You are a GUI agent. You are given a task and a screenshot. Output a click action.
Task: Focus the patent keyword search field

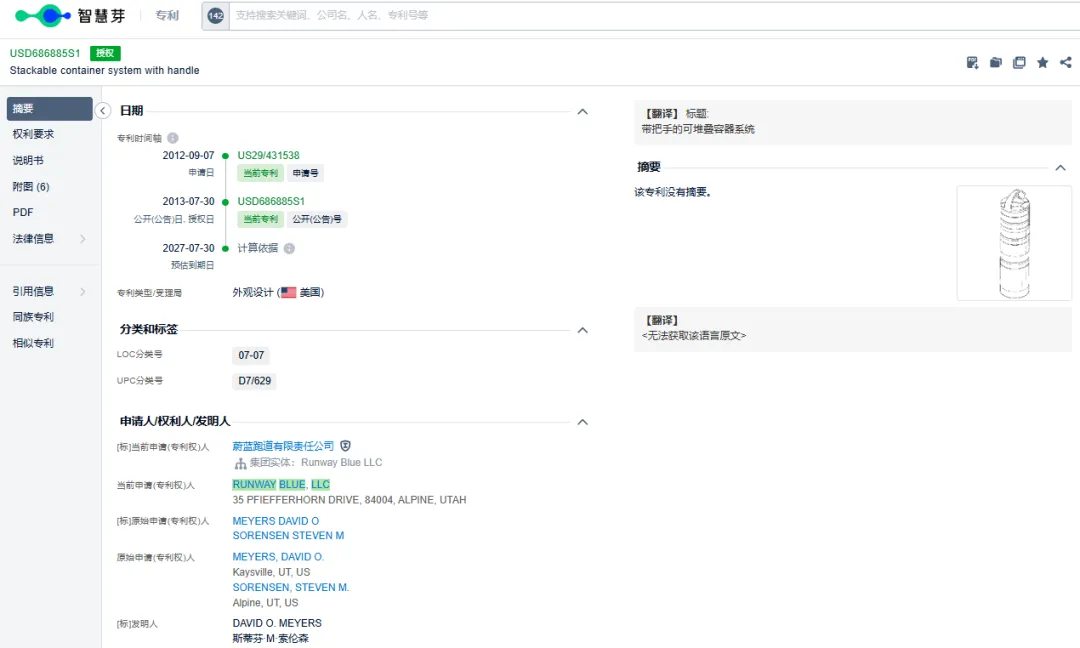(654, 15)
